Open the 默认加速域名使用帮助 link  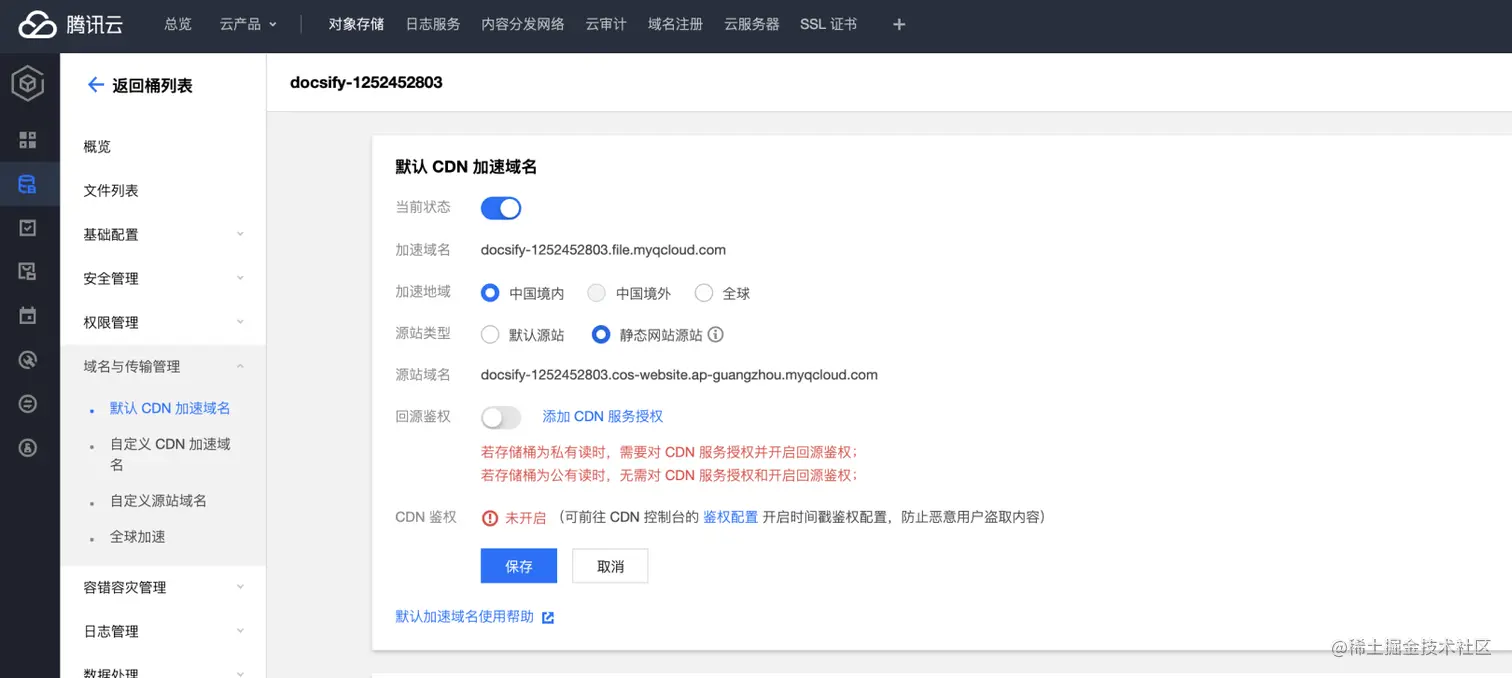[x=465, y=617]
